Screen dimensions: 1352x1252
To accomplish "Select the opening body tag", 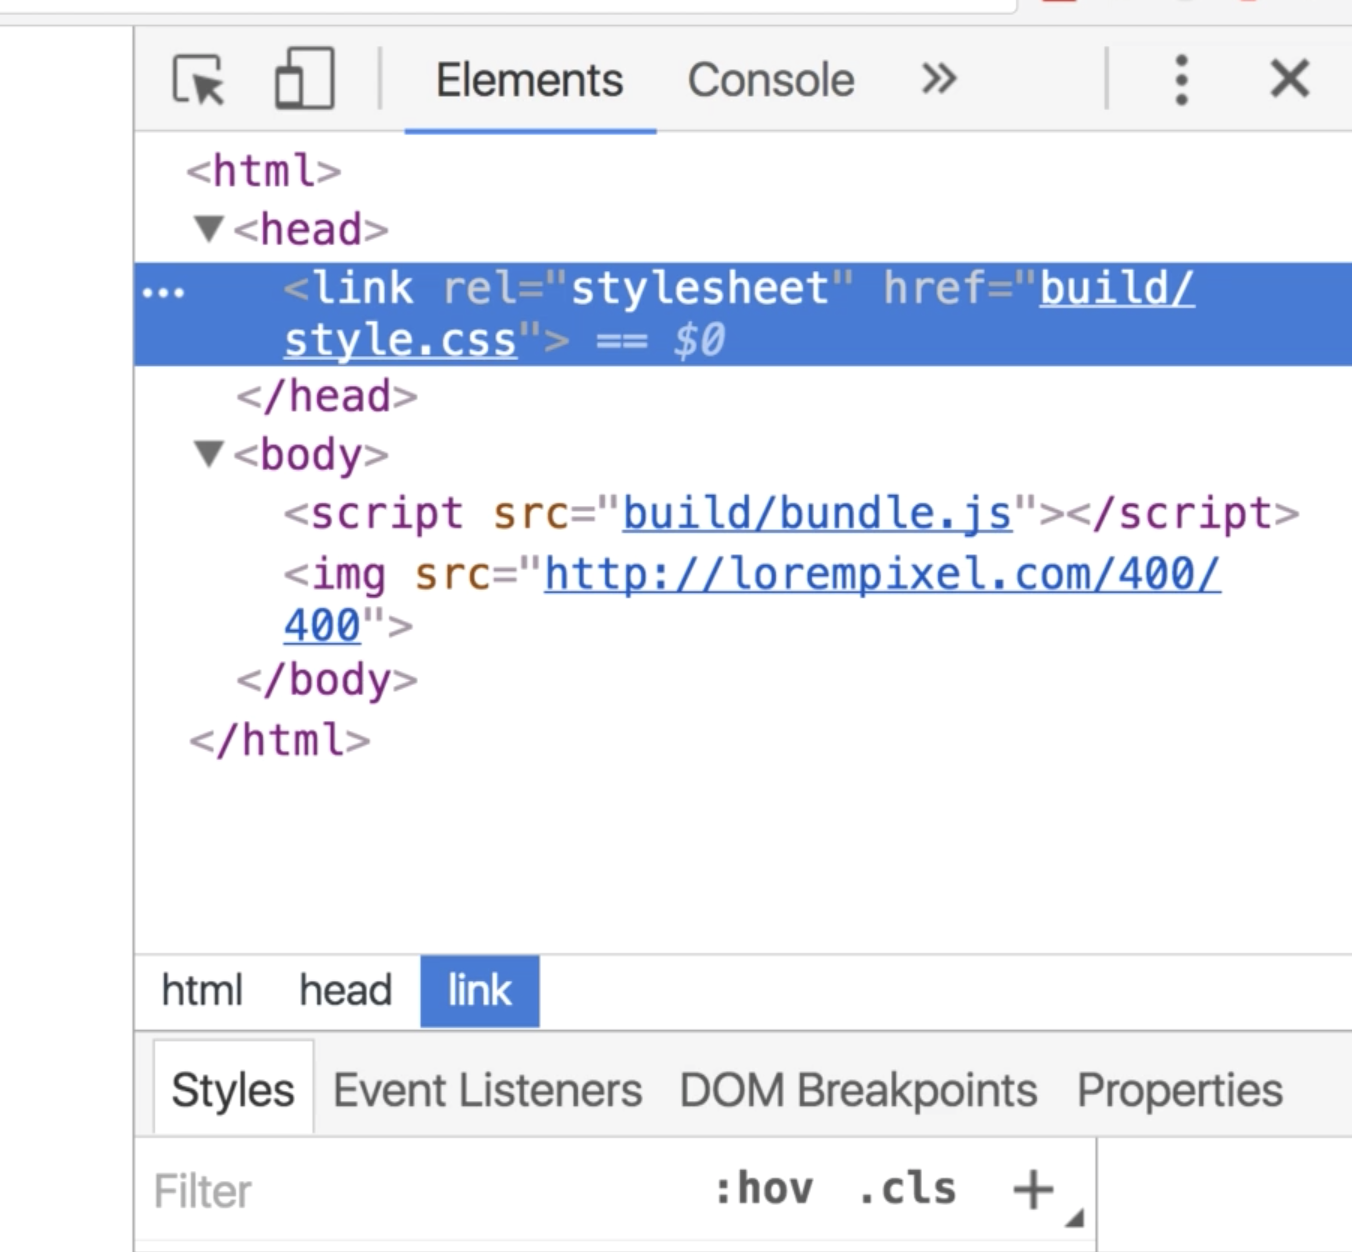I will coord(311,454).
